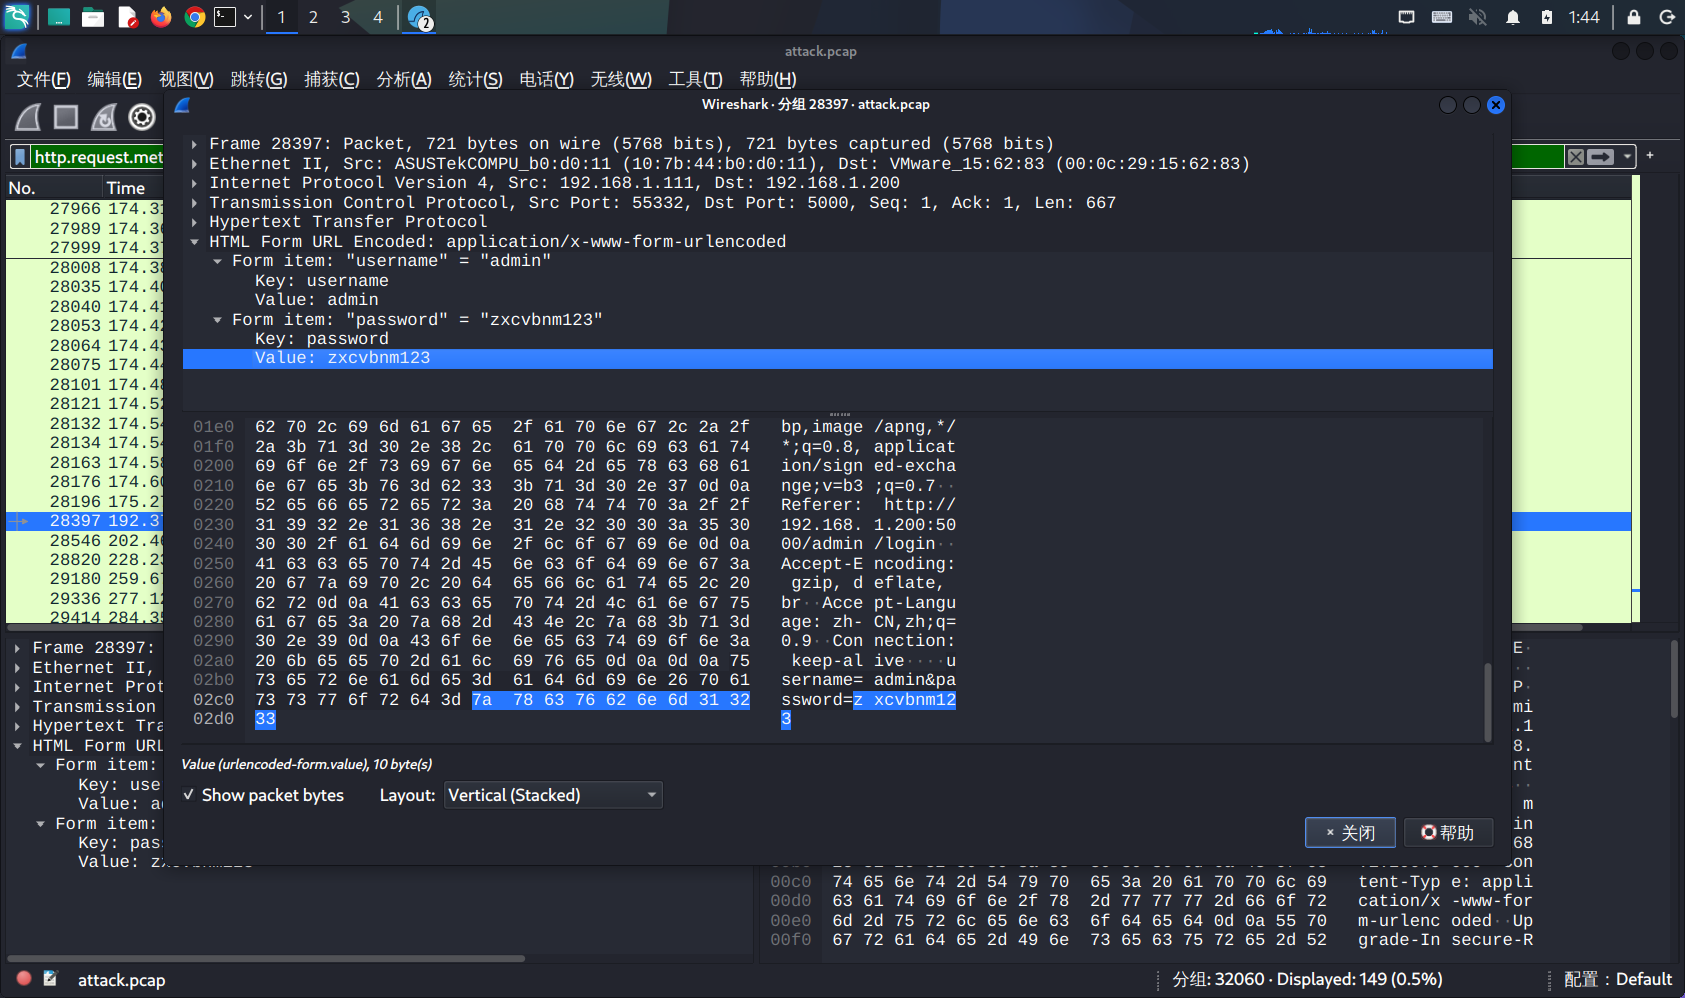Open the Layout Vertical (Stacked) dropdown
The height and width of the screenshot is (998, 1685).
coord(552,795)
